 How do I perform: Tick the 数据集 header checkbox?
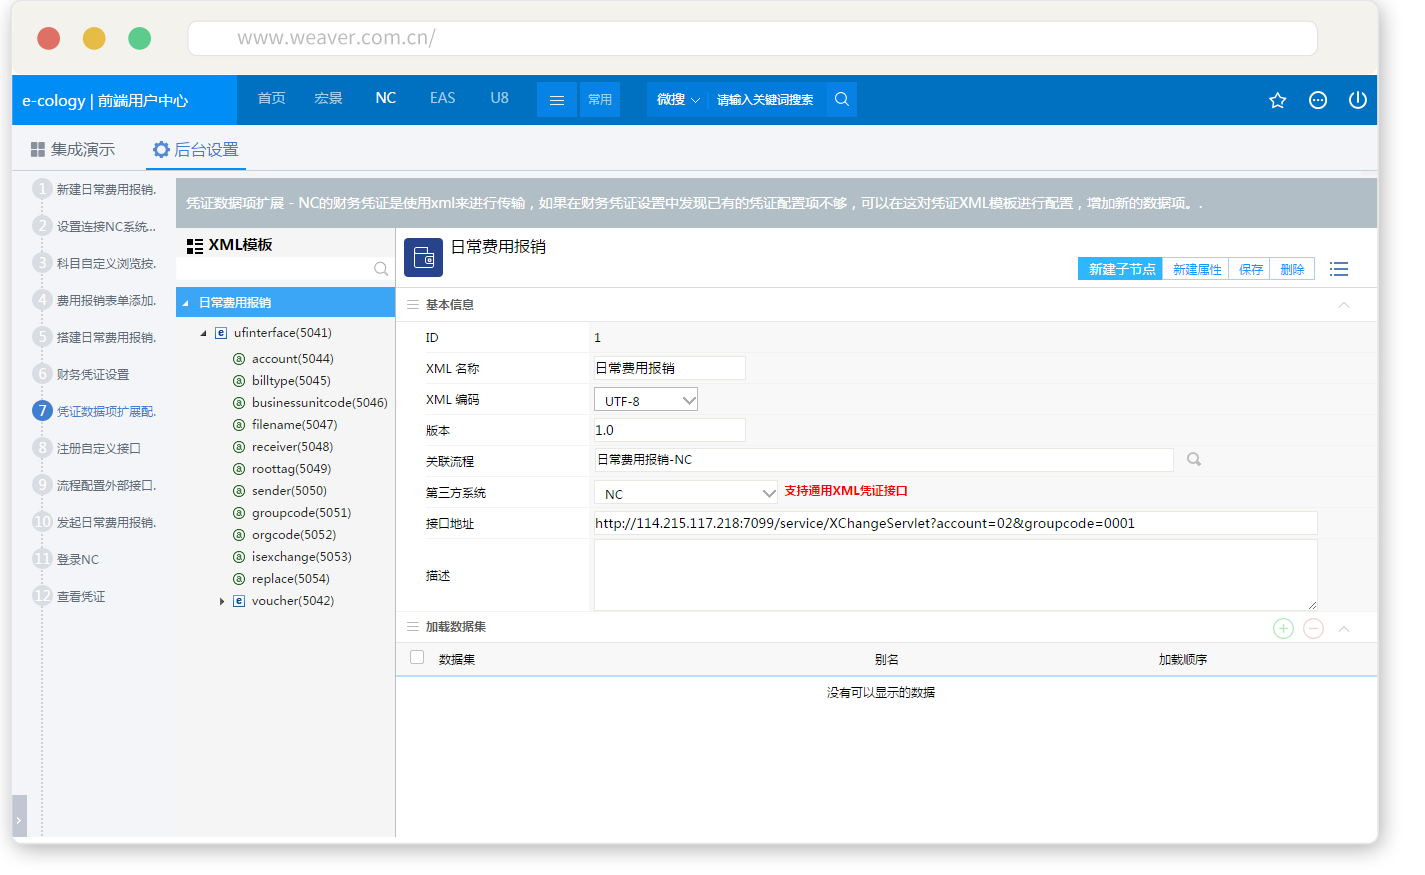(417, 657)
